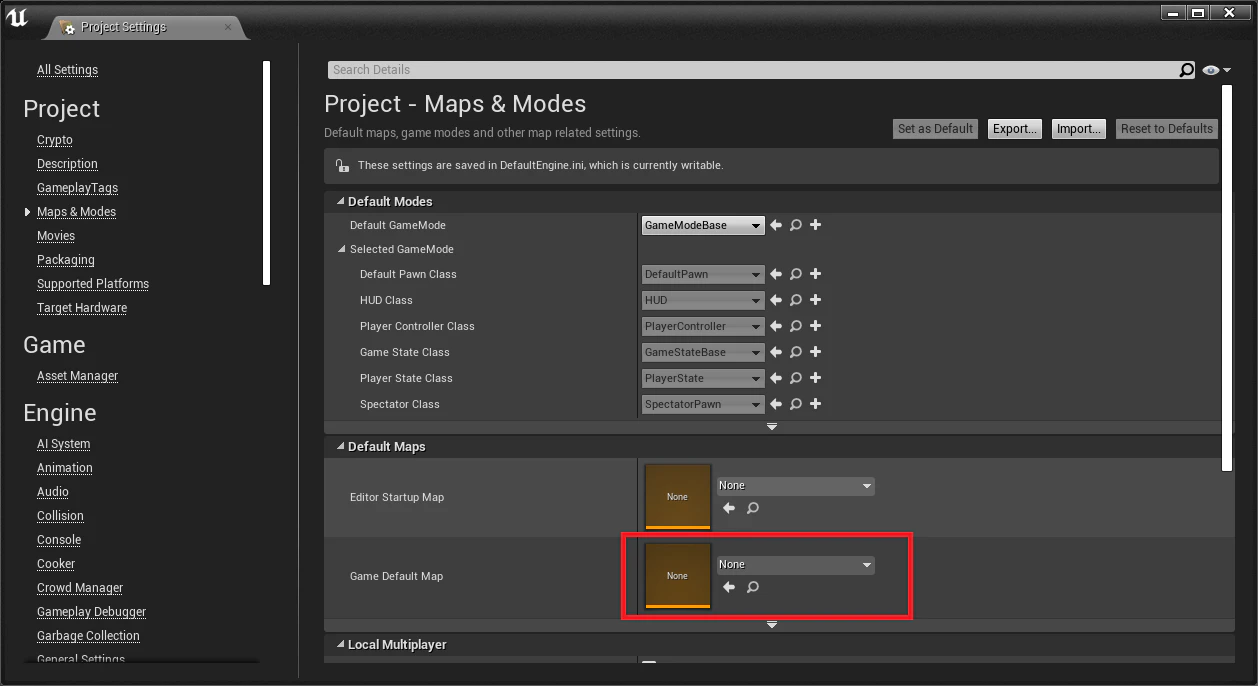The width and height of the screenshot is (1258, 686).
Task: Open Maps & Modes settings category
Action: [76, 212]
